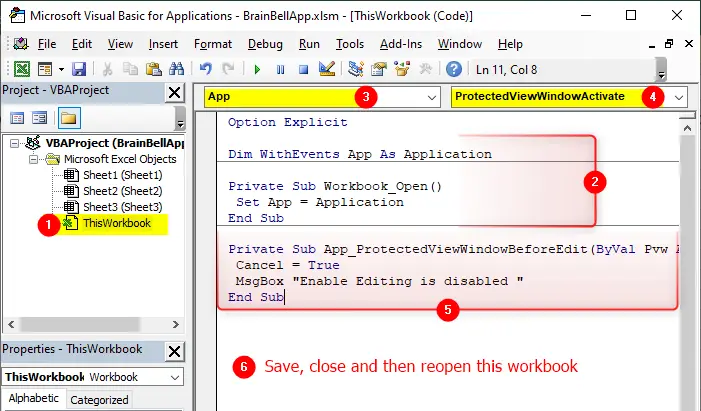This screenshot has width=701, height=411.
Task: Click the View Object icon in Project pane
Action: tap(39, 118)
